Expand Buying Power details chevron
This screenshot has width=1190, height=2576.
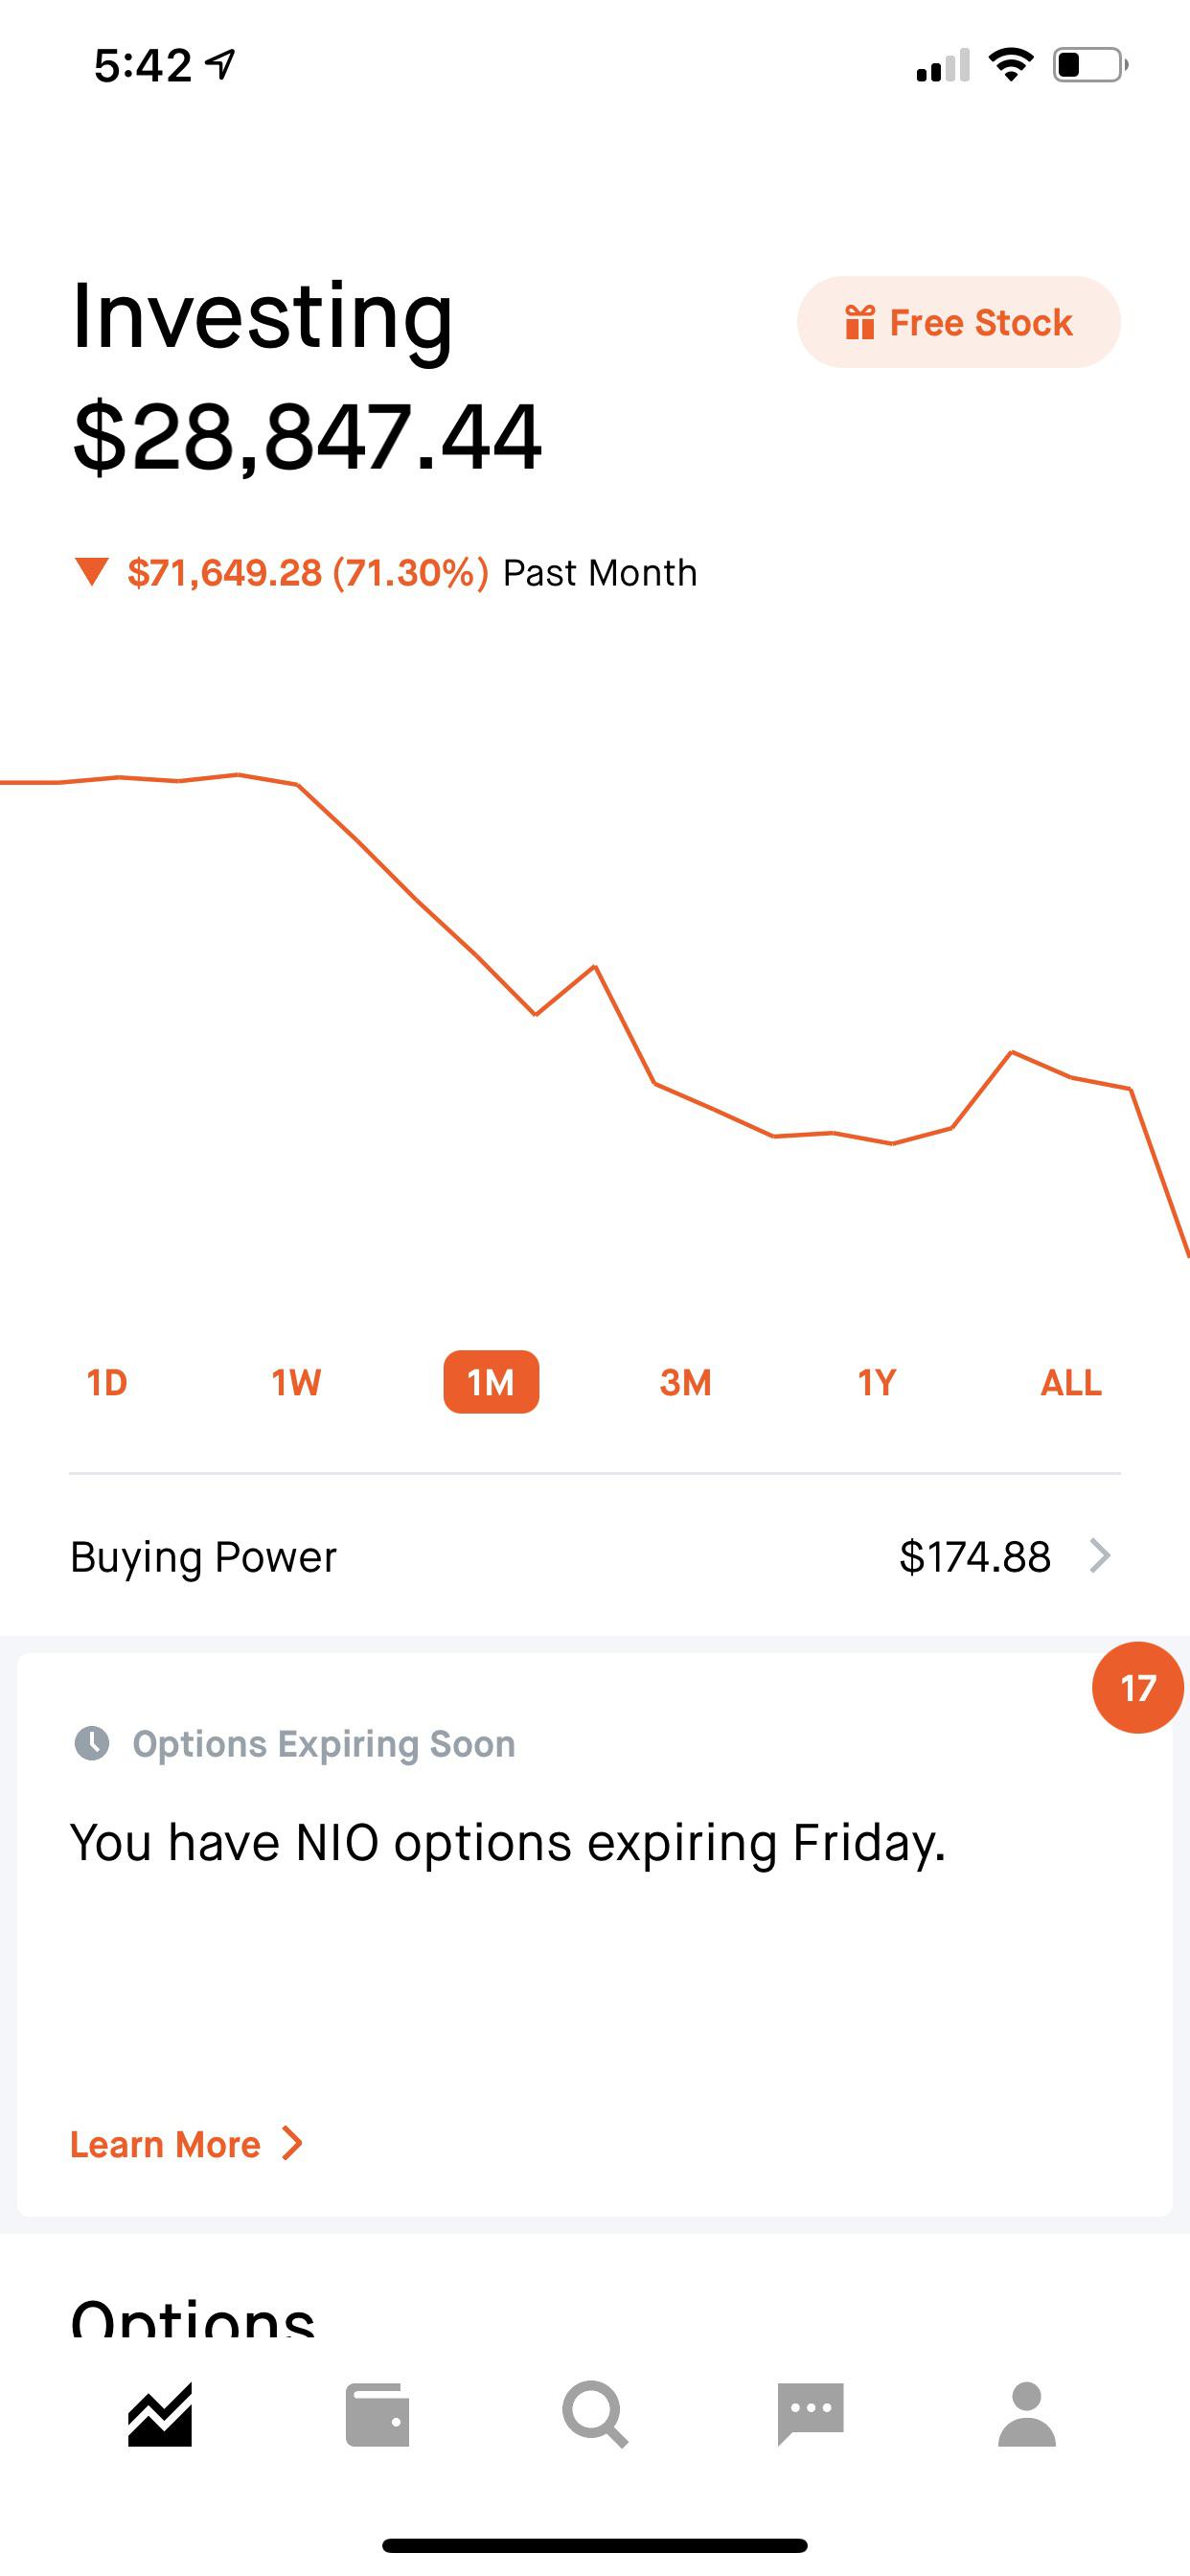tap(1100, 1556)
